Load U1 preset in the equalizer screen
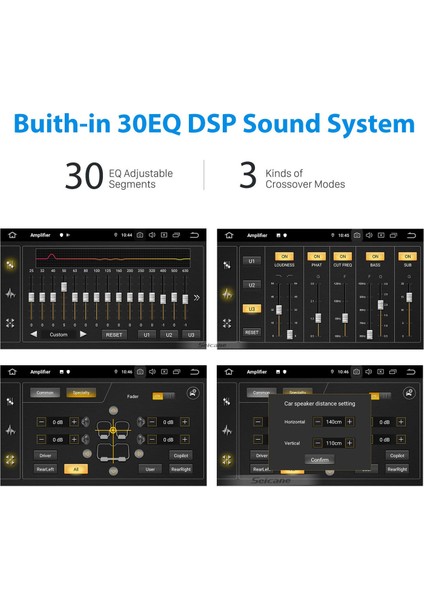 (x=147, y=335)
